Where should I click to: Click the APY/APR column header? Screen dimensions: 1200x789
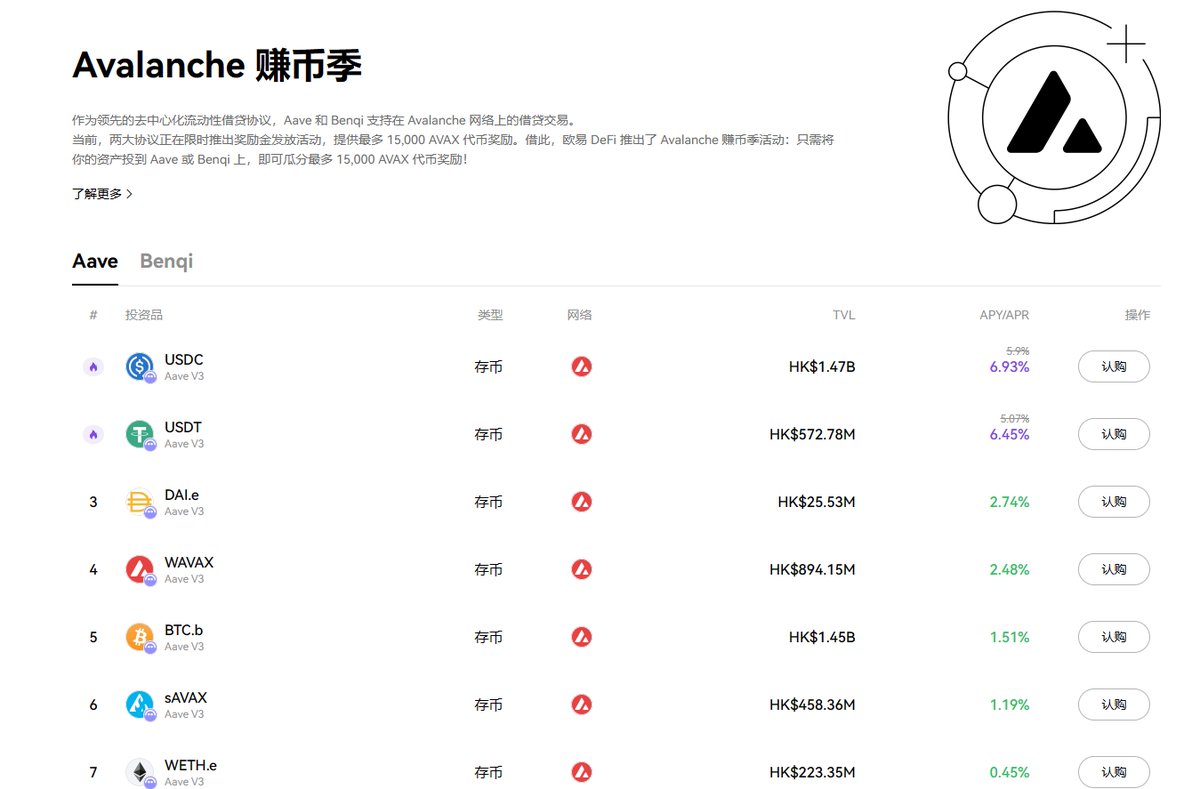pos(1004,315)
